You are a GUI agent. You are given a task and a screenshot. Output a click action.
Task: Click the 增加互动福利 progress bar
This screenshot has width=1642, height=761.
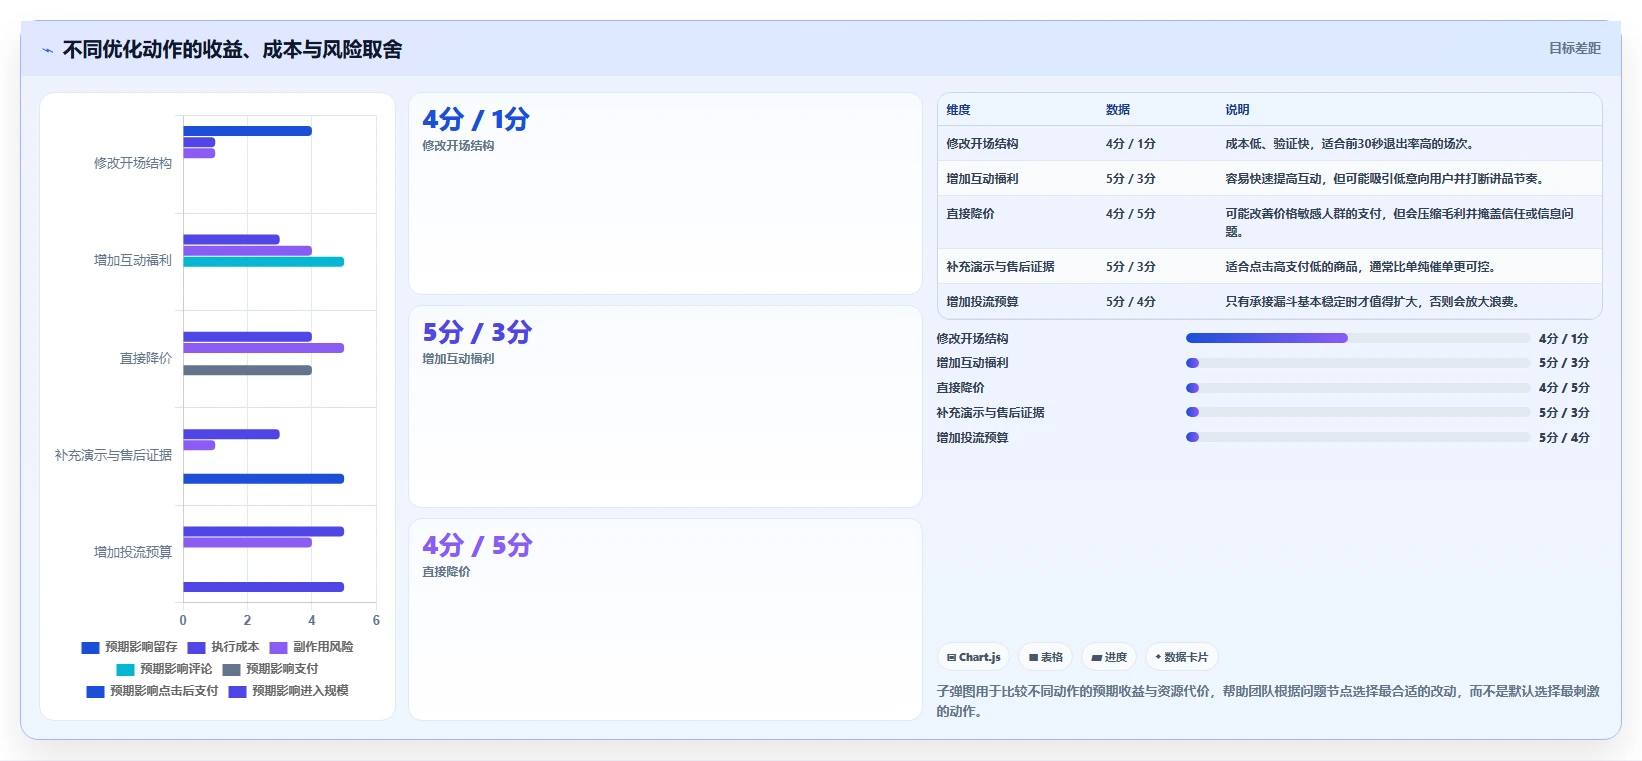tap(1358, 363)
